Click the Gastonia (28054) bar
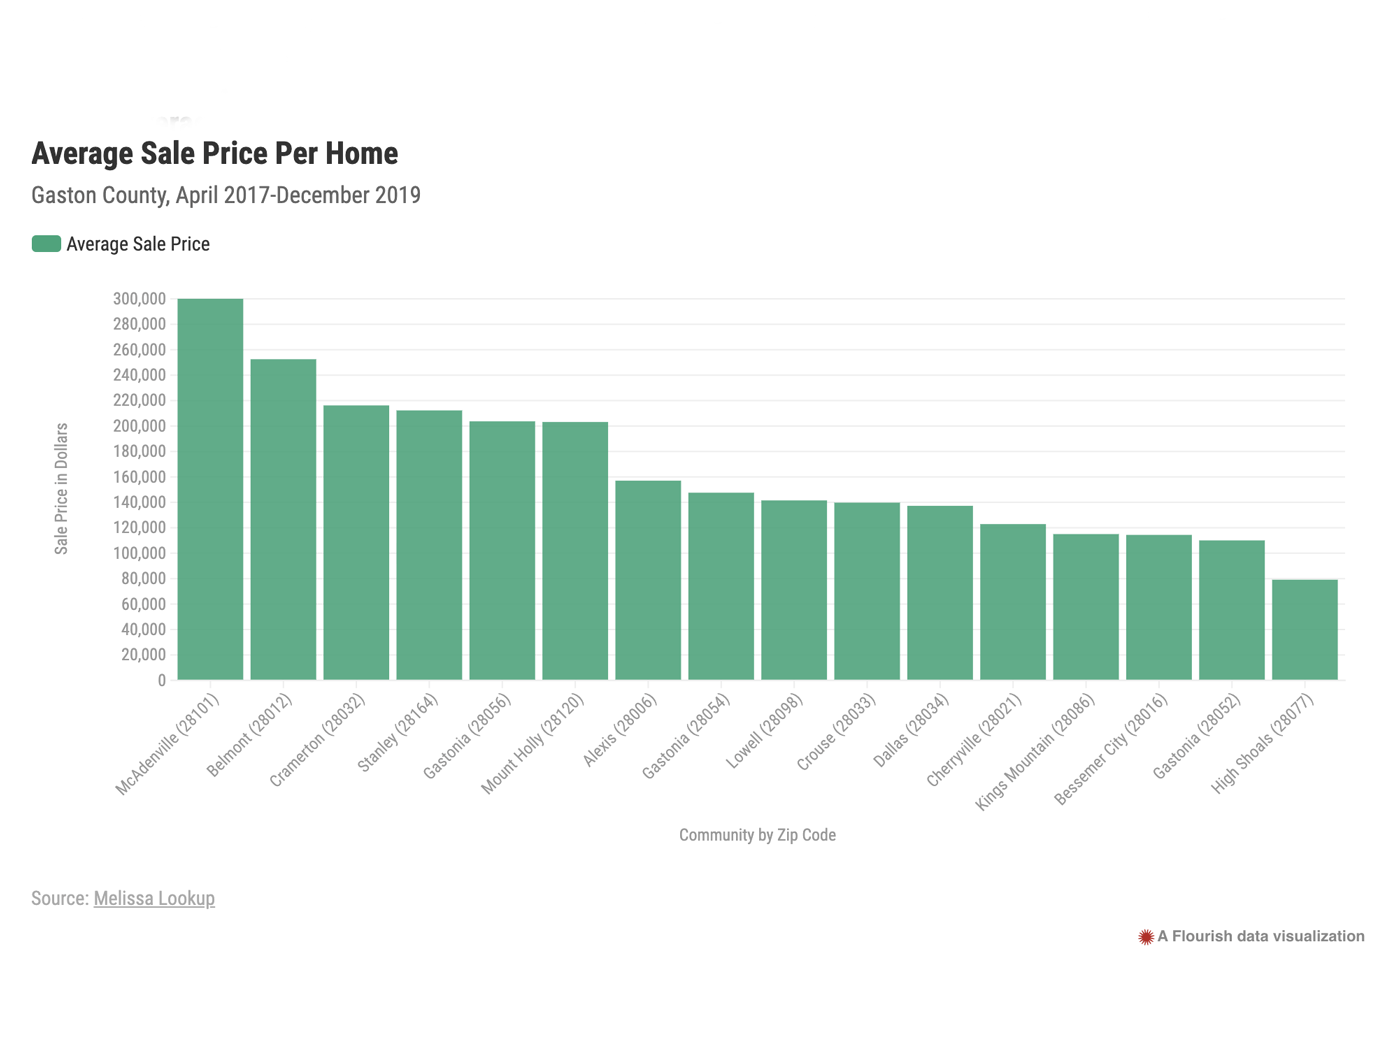The image size is (1400, 1050). pyautogui.click(x=721, y=586)
